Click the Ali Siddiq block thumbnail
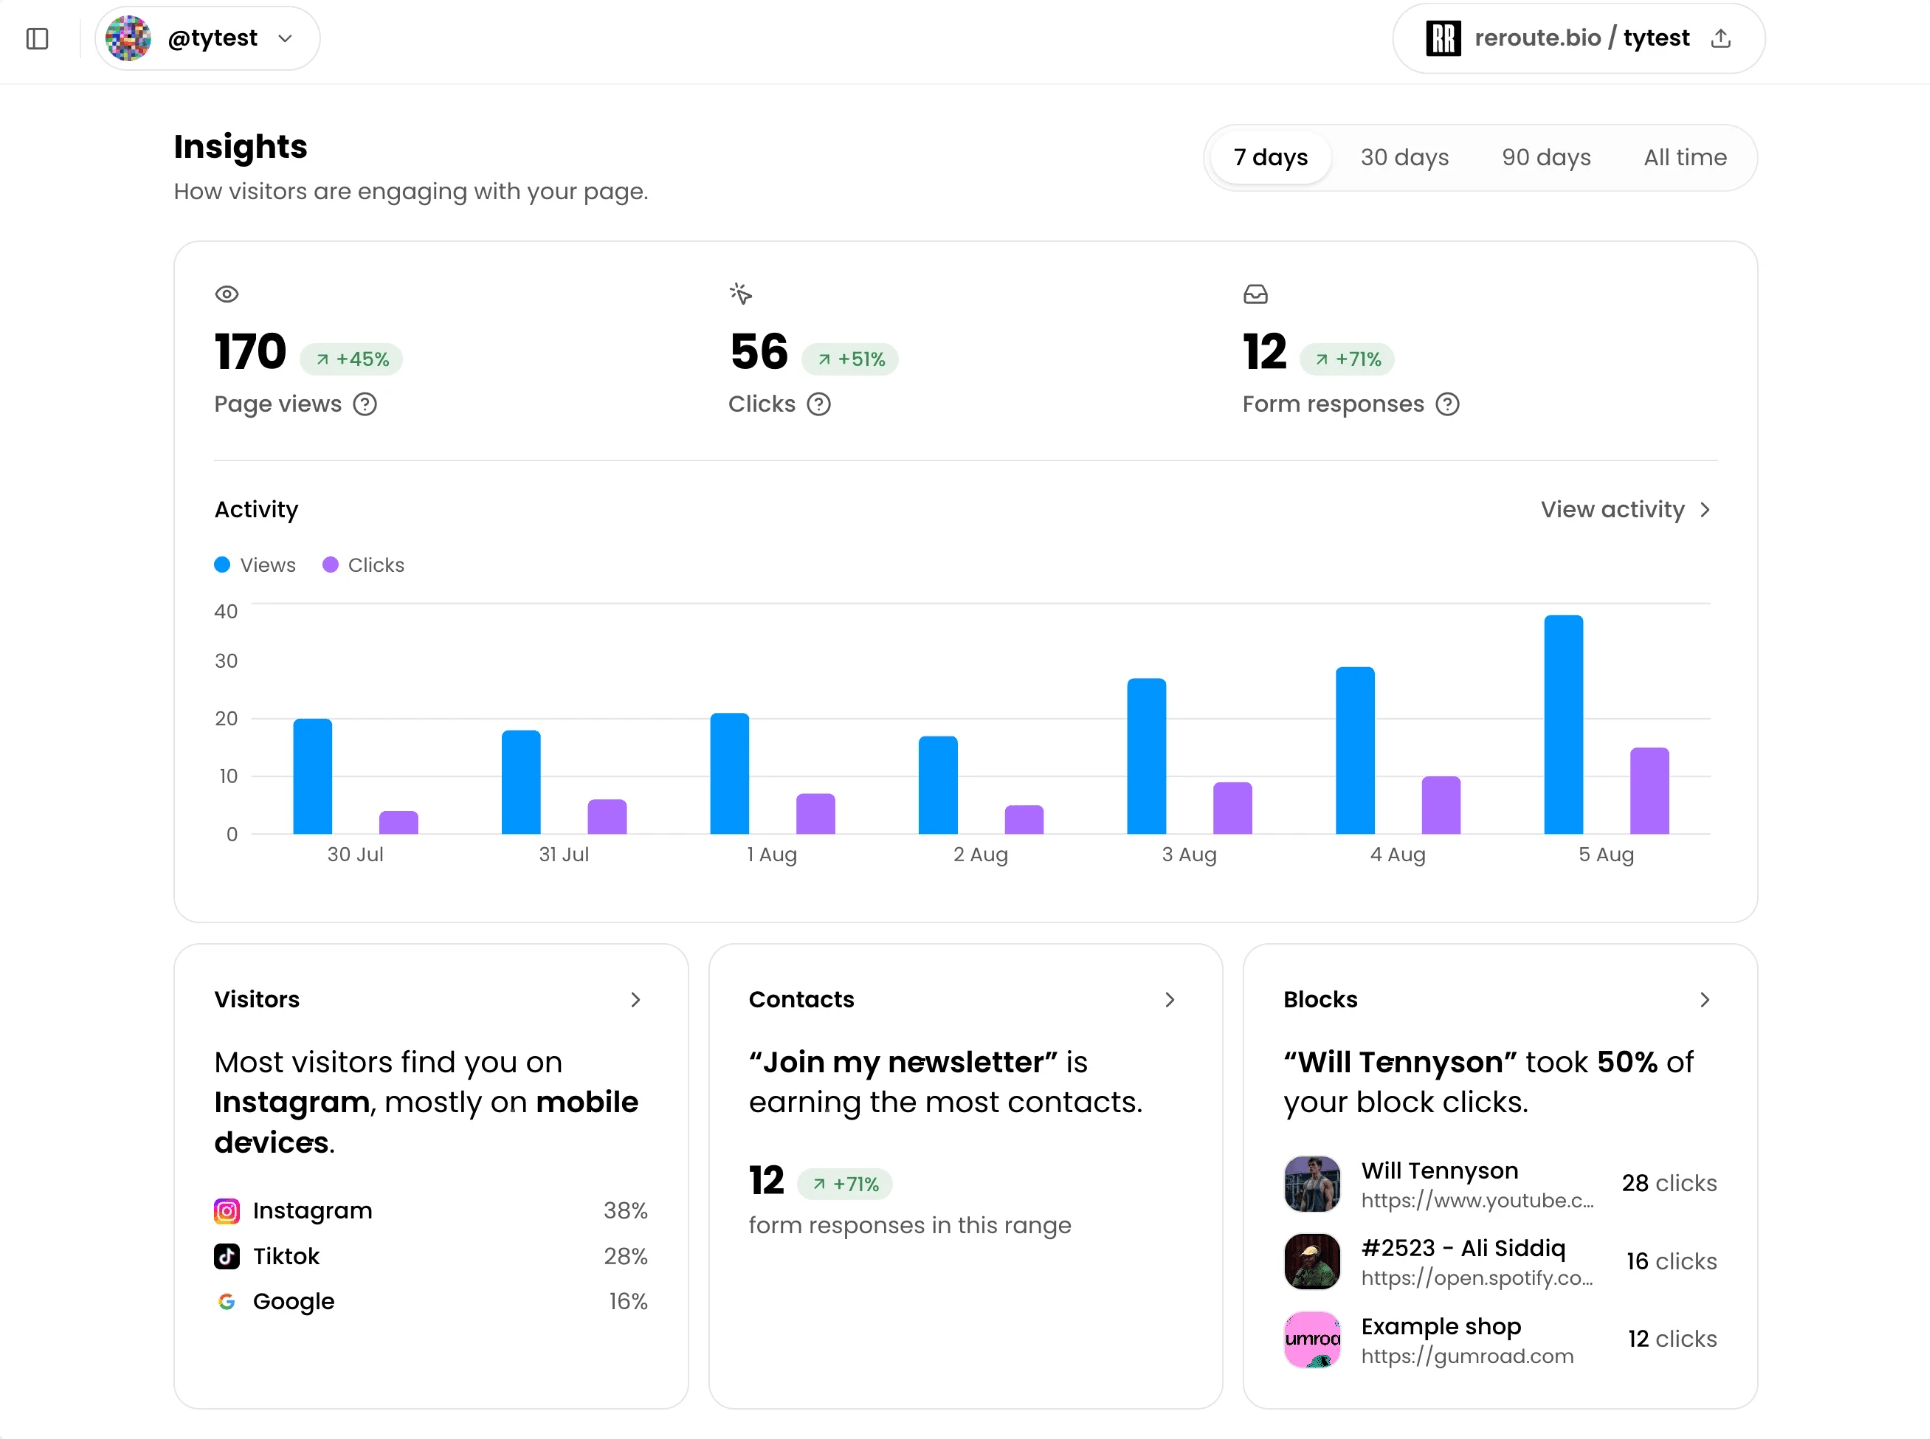Image resolution: width=1930 pixels, height=1439 pixels. [x=1312, y=1262]
